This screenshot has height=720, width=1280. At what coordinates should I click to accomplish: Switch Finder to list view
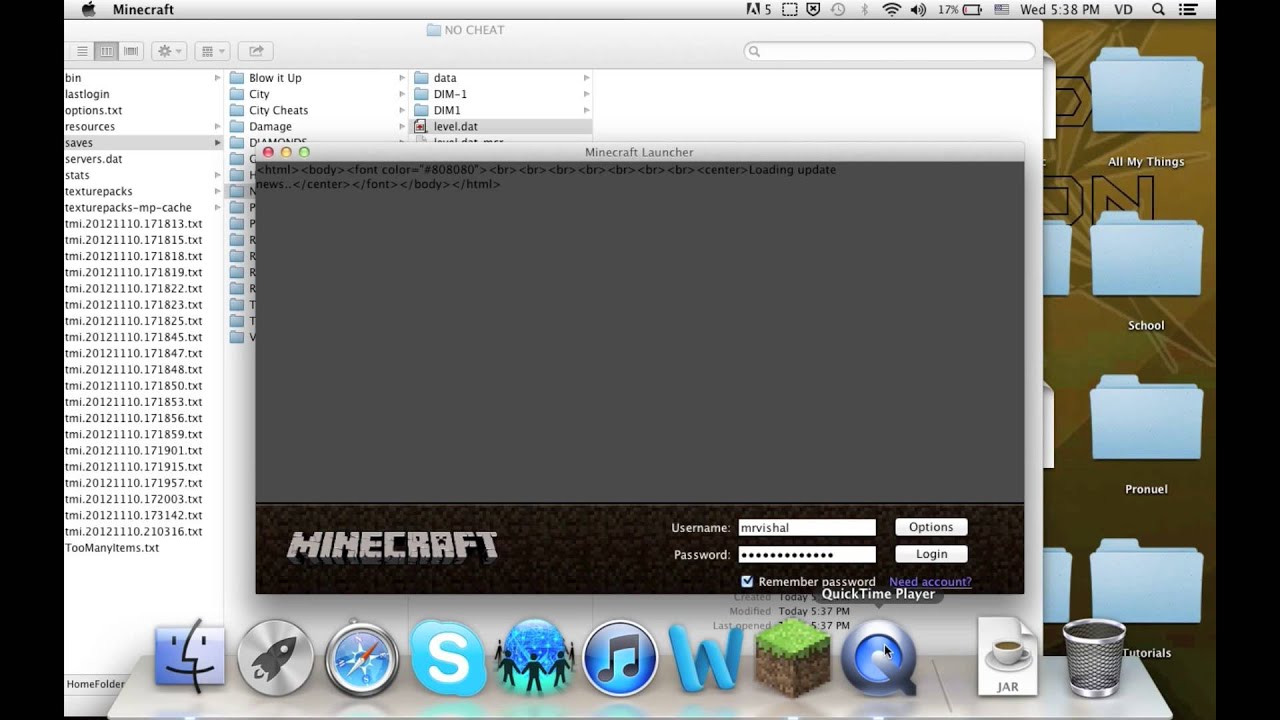pos(82,50)
